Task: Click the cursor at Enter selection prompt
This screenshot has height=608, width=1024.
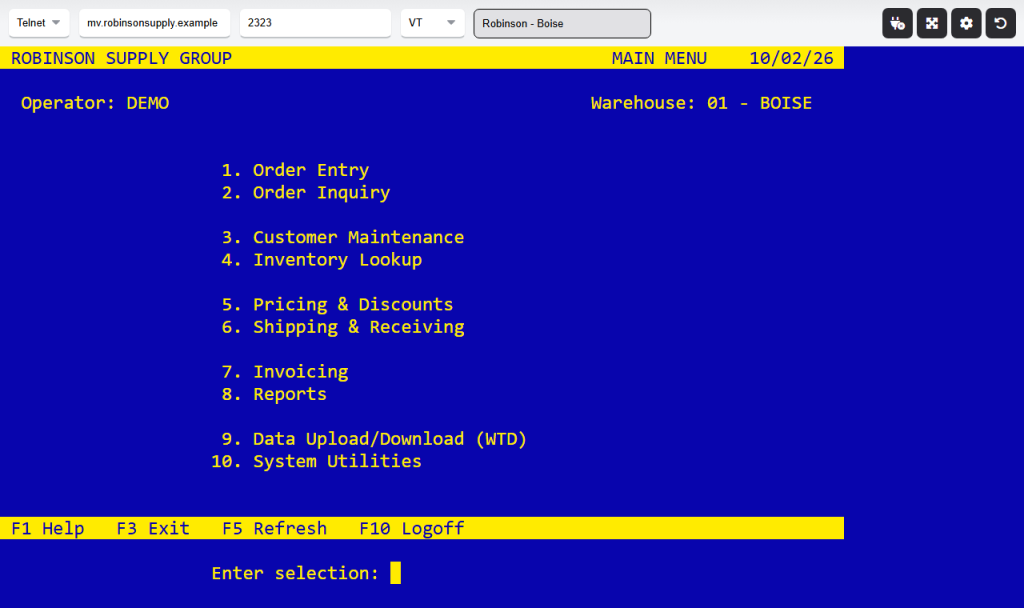Action: pyautogui.click(x=395, y=573)
